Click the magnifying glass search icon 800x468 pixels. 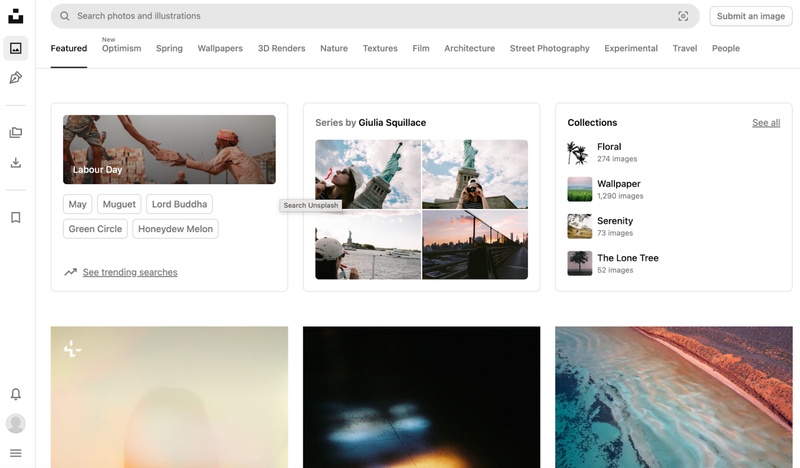click(x=65, y=16)
